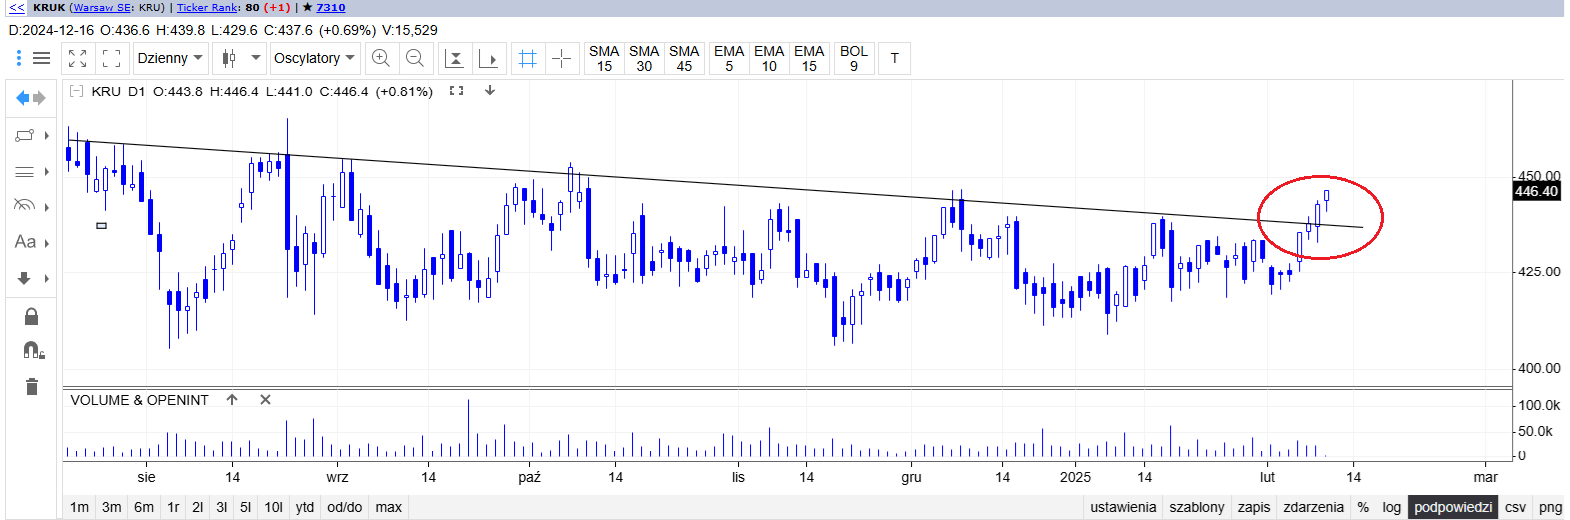Click the fullscreen expand arrows icon
Viewport: 1570px width, 520px height.
(x=78, y=59)
